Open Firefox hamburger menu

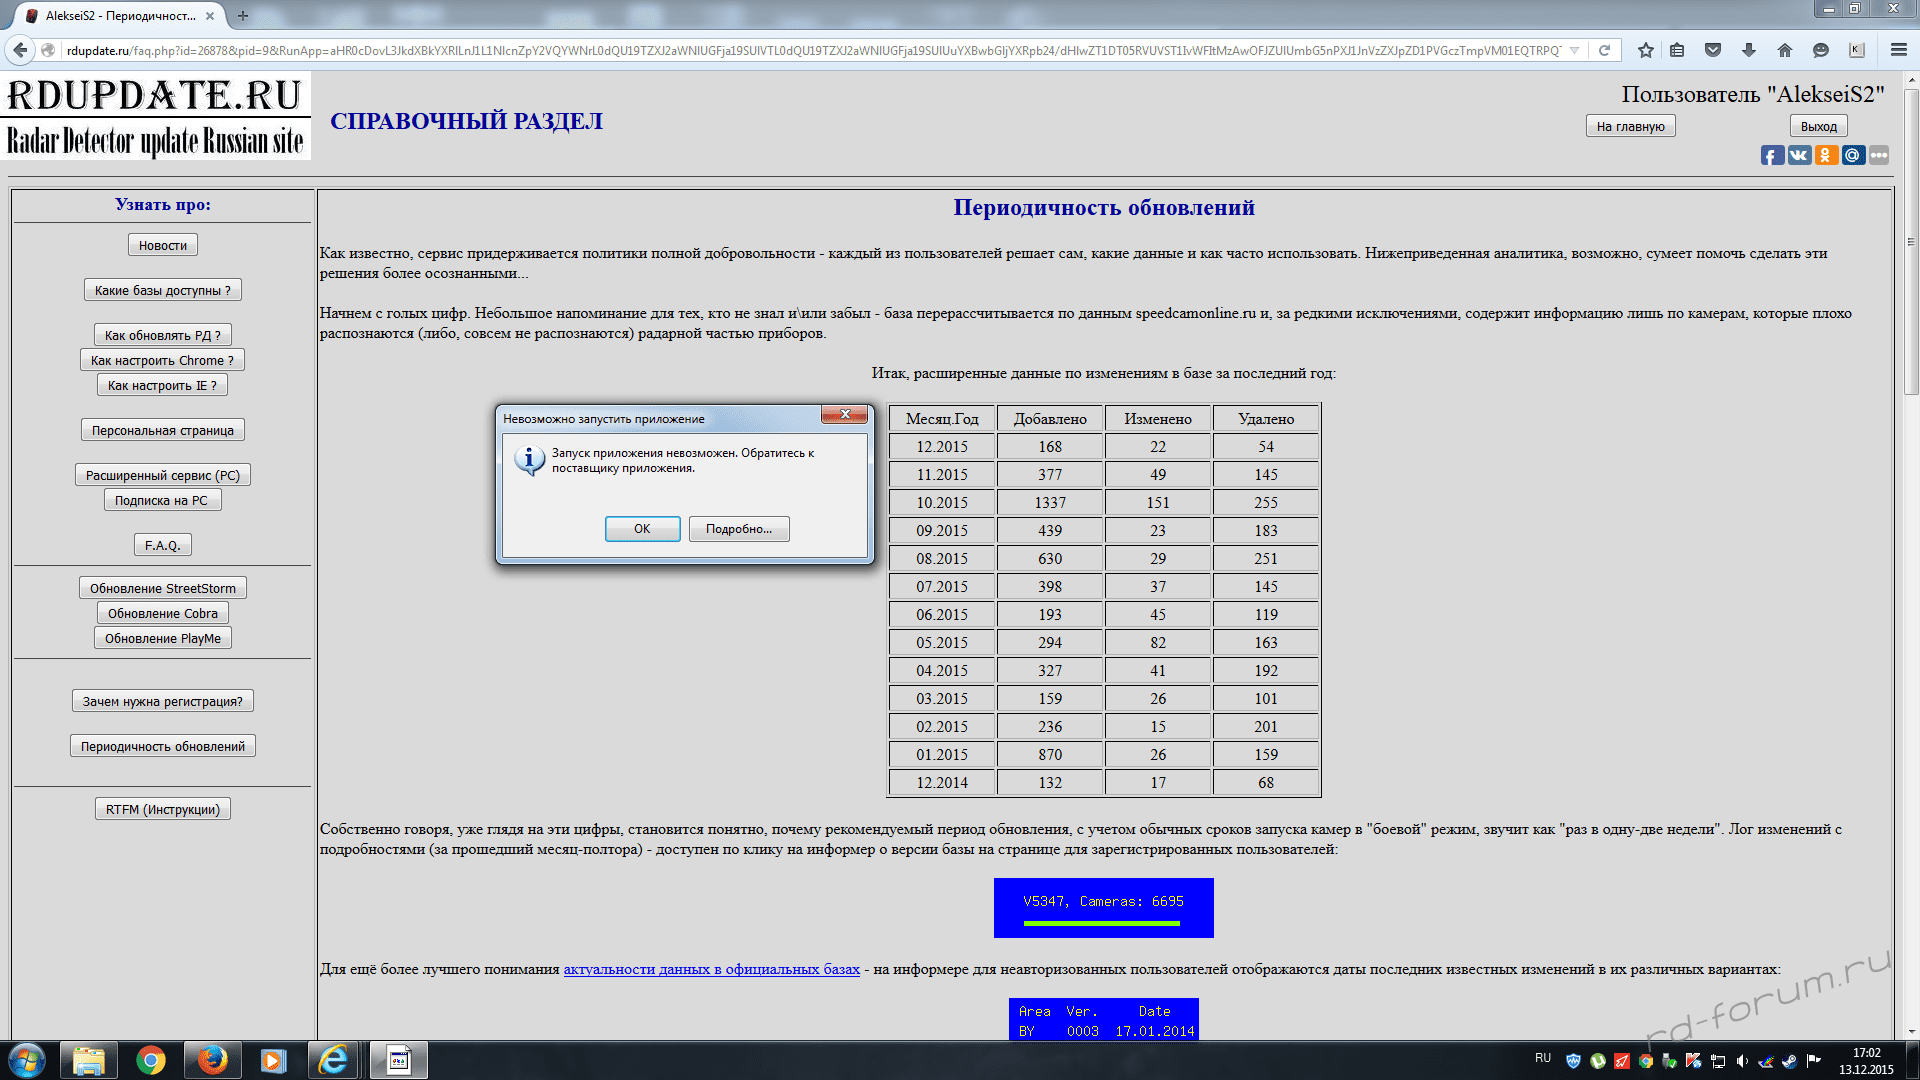coord(1898,50)
